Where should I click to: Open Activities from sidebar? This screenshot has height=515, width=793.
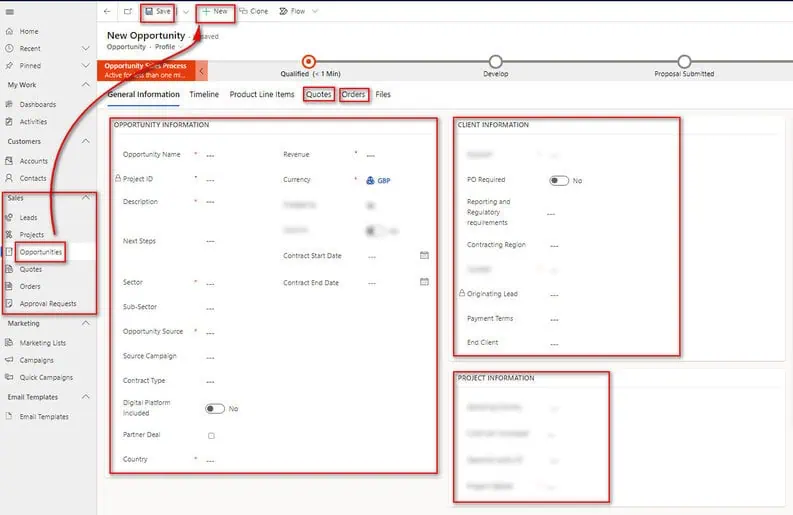coord(33,122)
